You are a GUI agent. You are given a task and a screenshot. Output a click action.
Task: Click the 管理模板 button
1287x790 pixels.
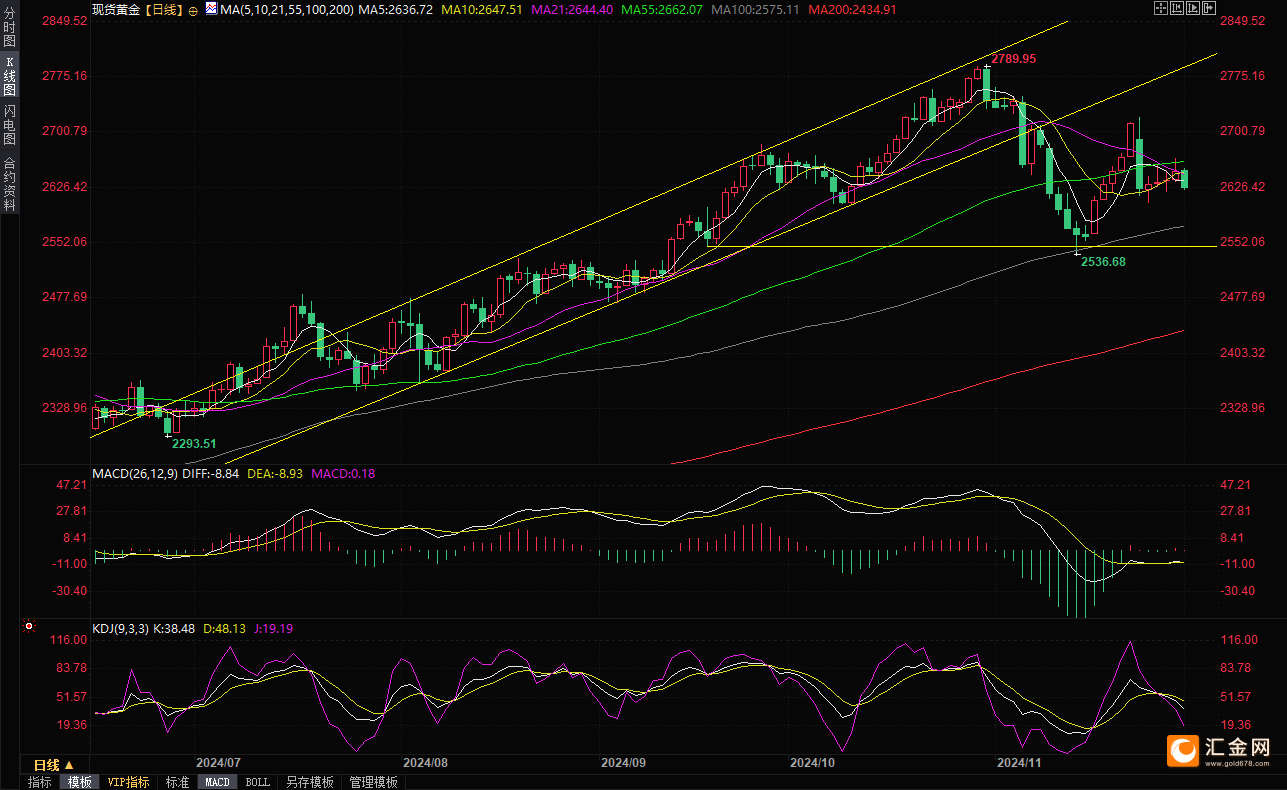click(x=373, y=782)
